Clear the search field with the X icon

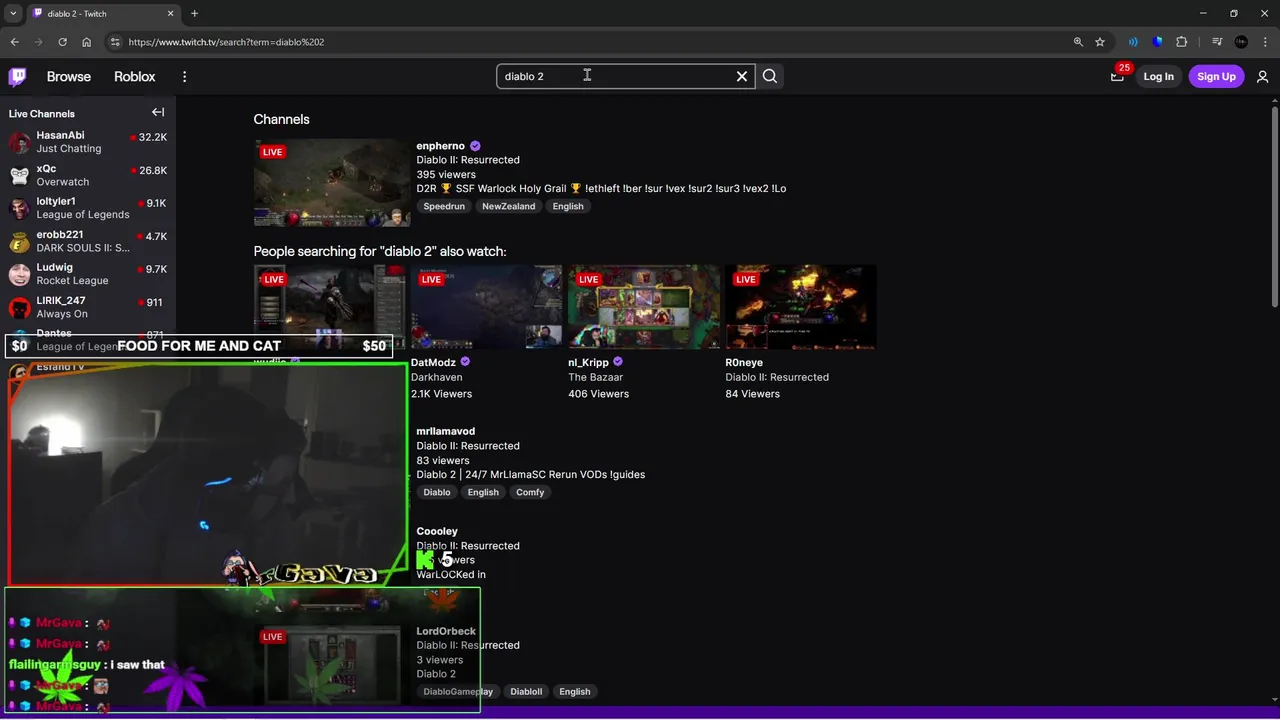coord(742,76)
